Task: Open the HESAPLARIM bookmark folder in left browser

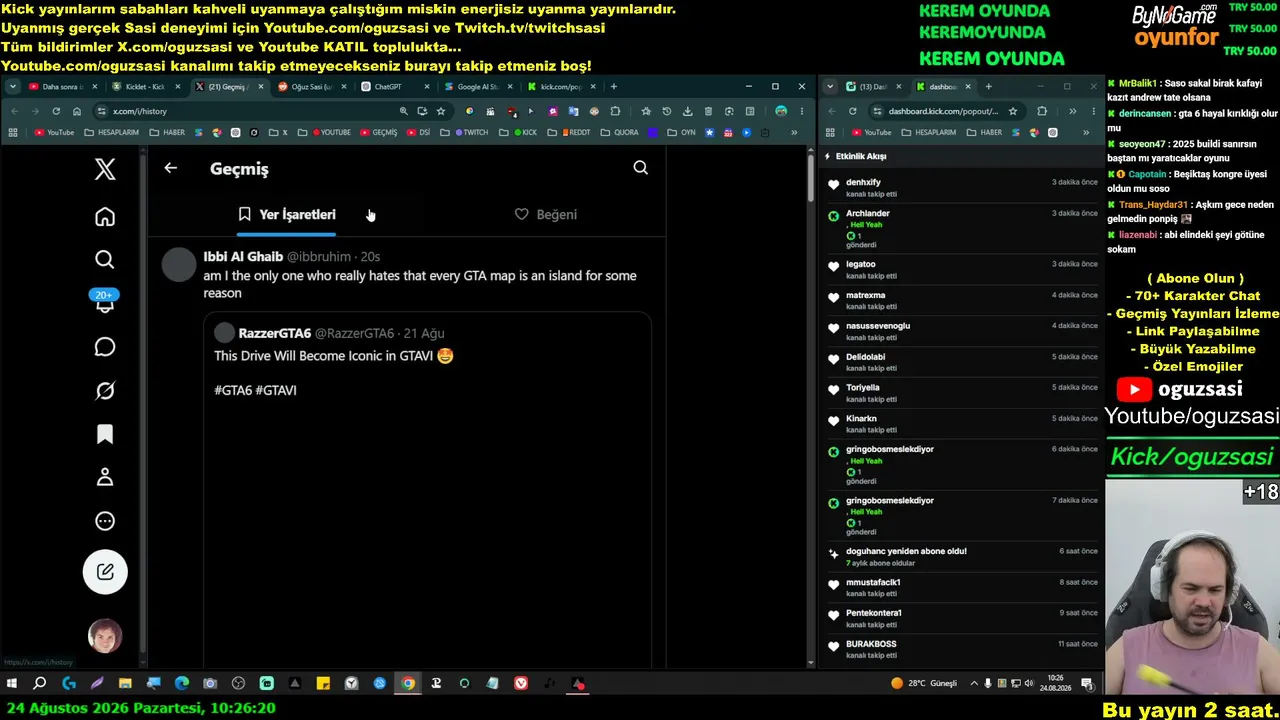Action: coord(111,132)
